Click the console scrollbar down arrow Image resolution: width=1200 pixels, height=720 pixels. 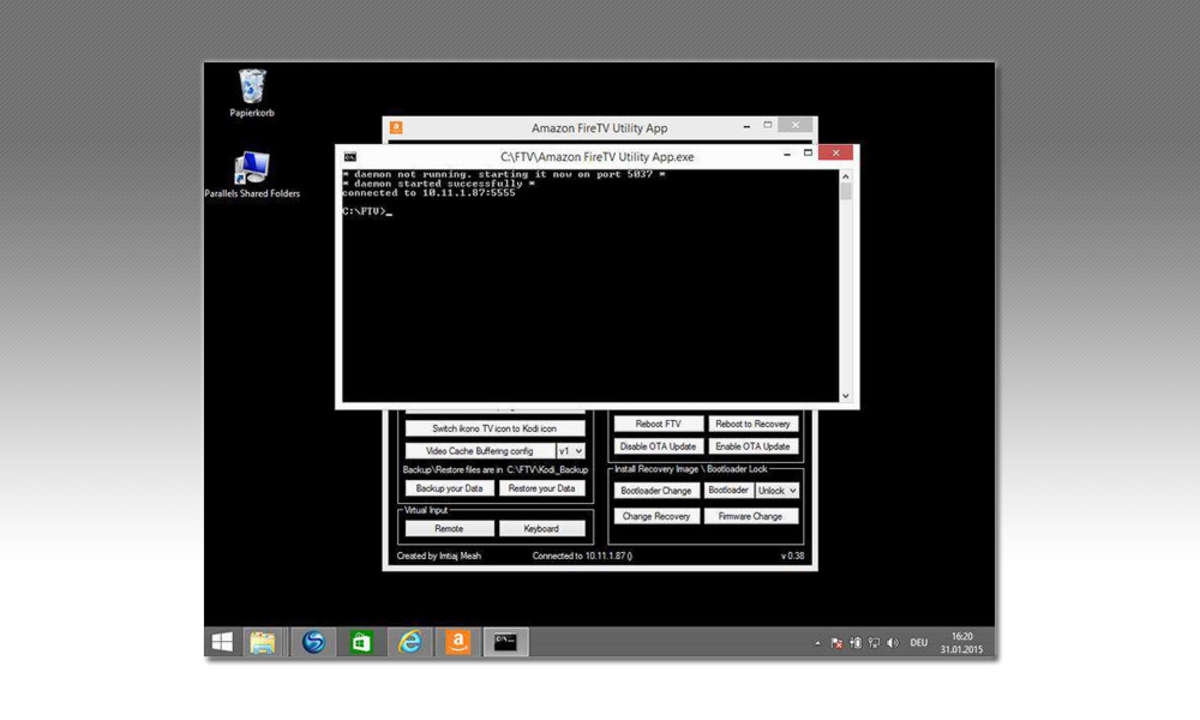coord(846,397)
